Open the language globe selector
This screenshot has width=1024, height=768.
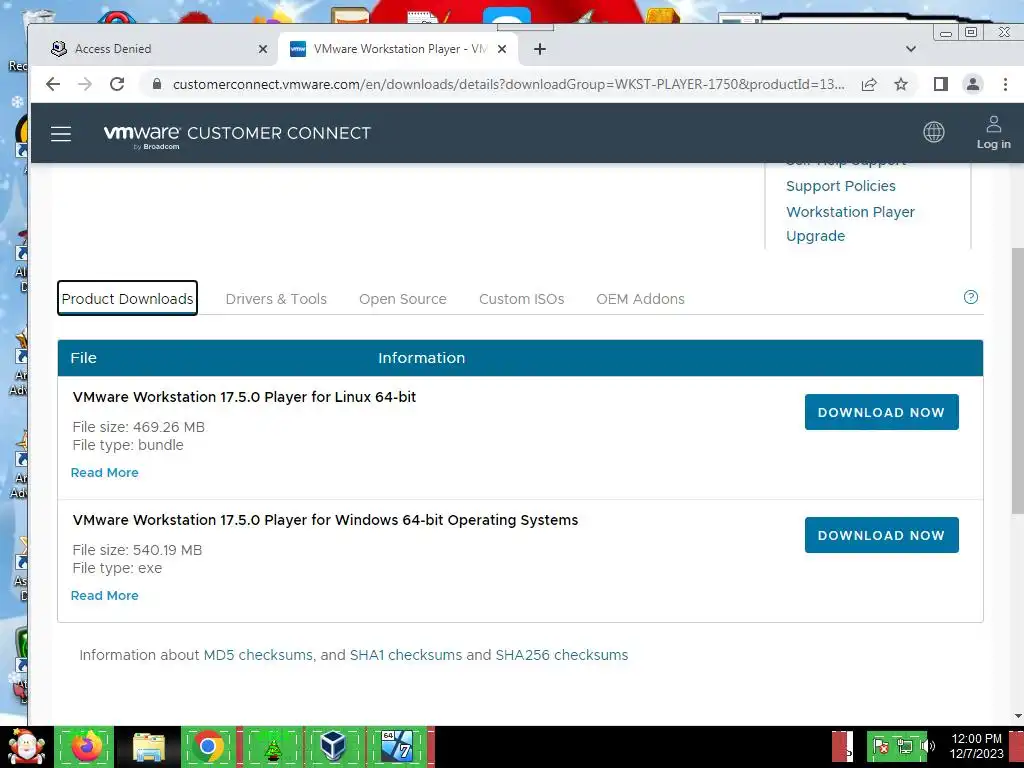(x=934, y=132)
